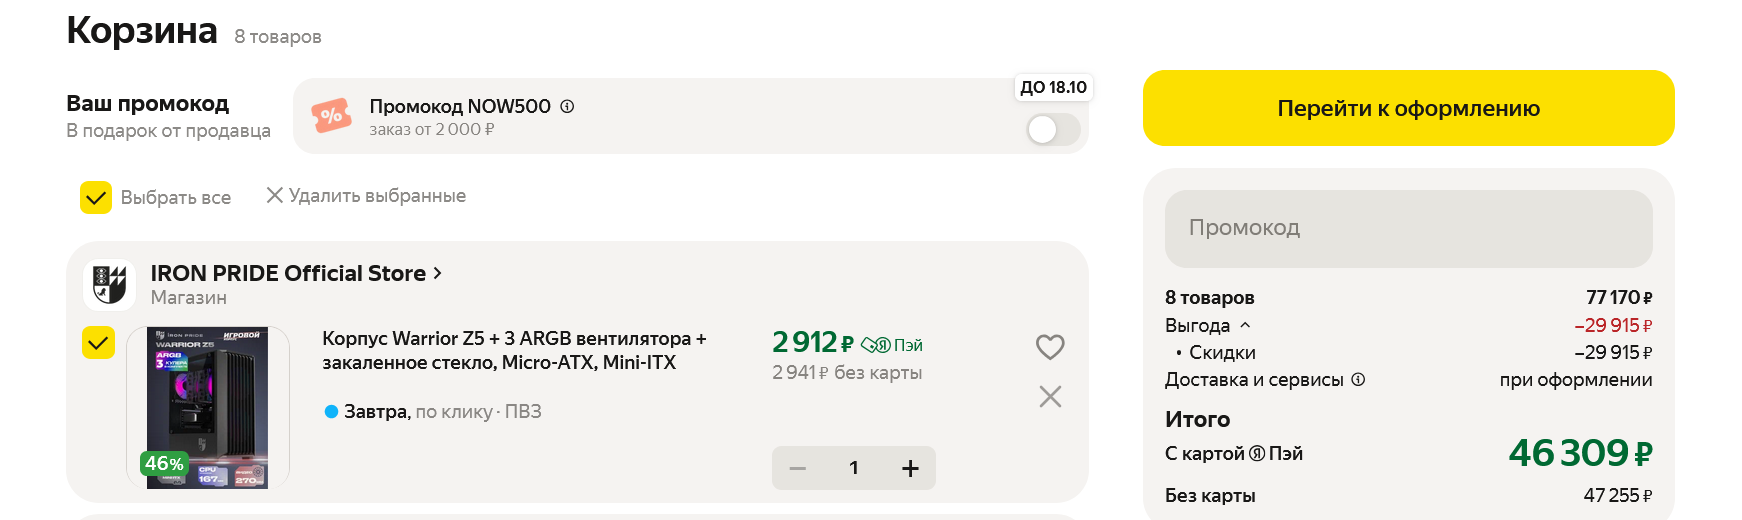Image resolution: width=1742 pixels, height=520 pixels.
Task: Enable the NOW500 promo code toggle
Action: click(1053, 129)
